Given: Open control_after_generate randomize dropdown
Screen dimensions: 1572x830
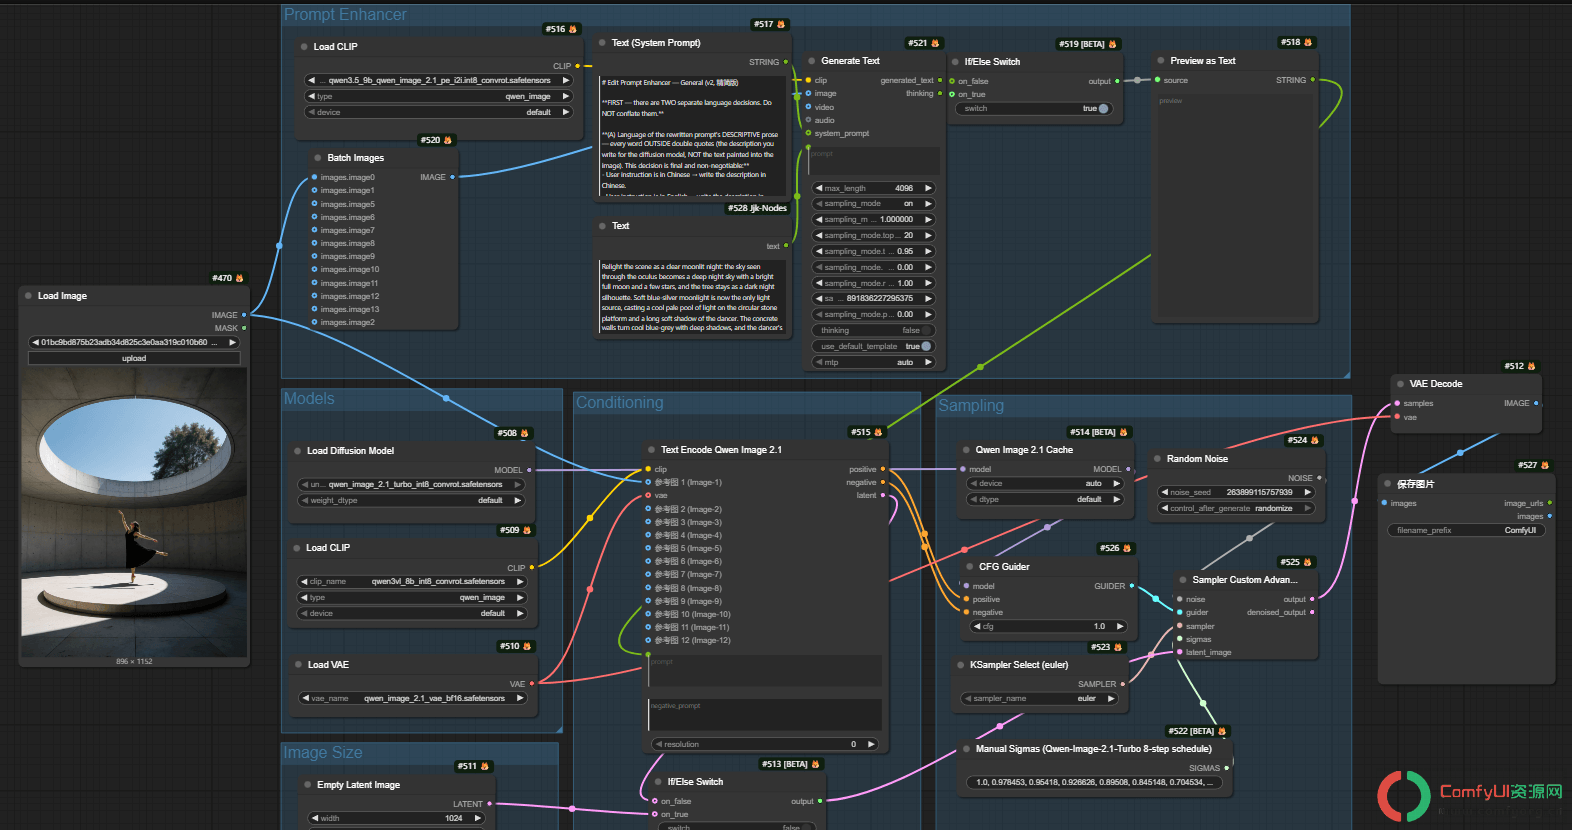Looking at the screenshot, I should click(1236, 508).
